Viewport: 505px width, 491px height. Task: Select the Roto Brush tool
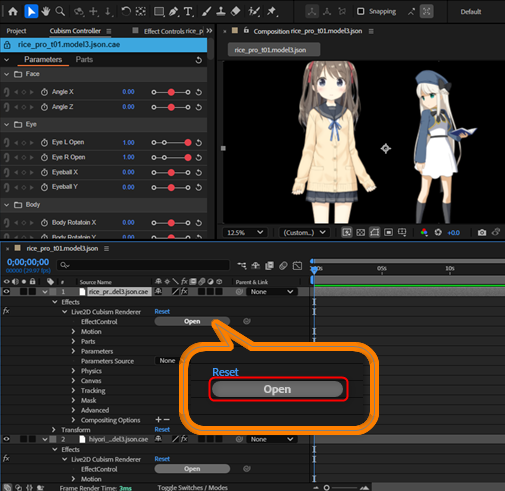254,12
